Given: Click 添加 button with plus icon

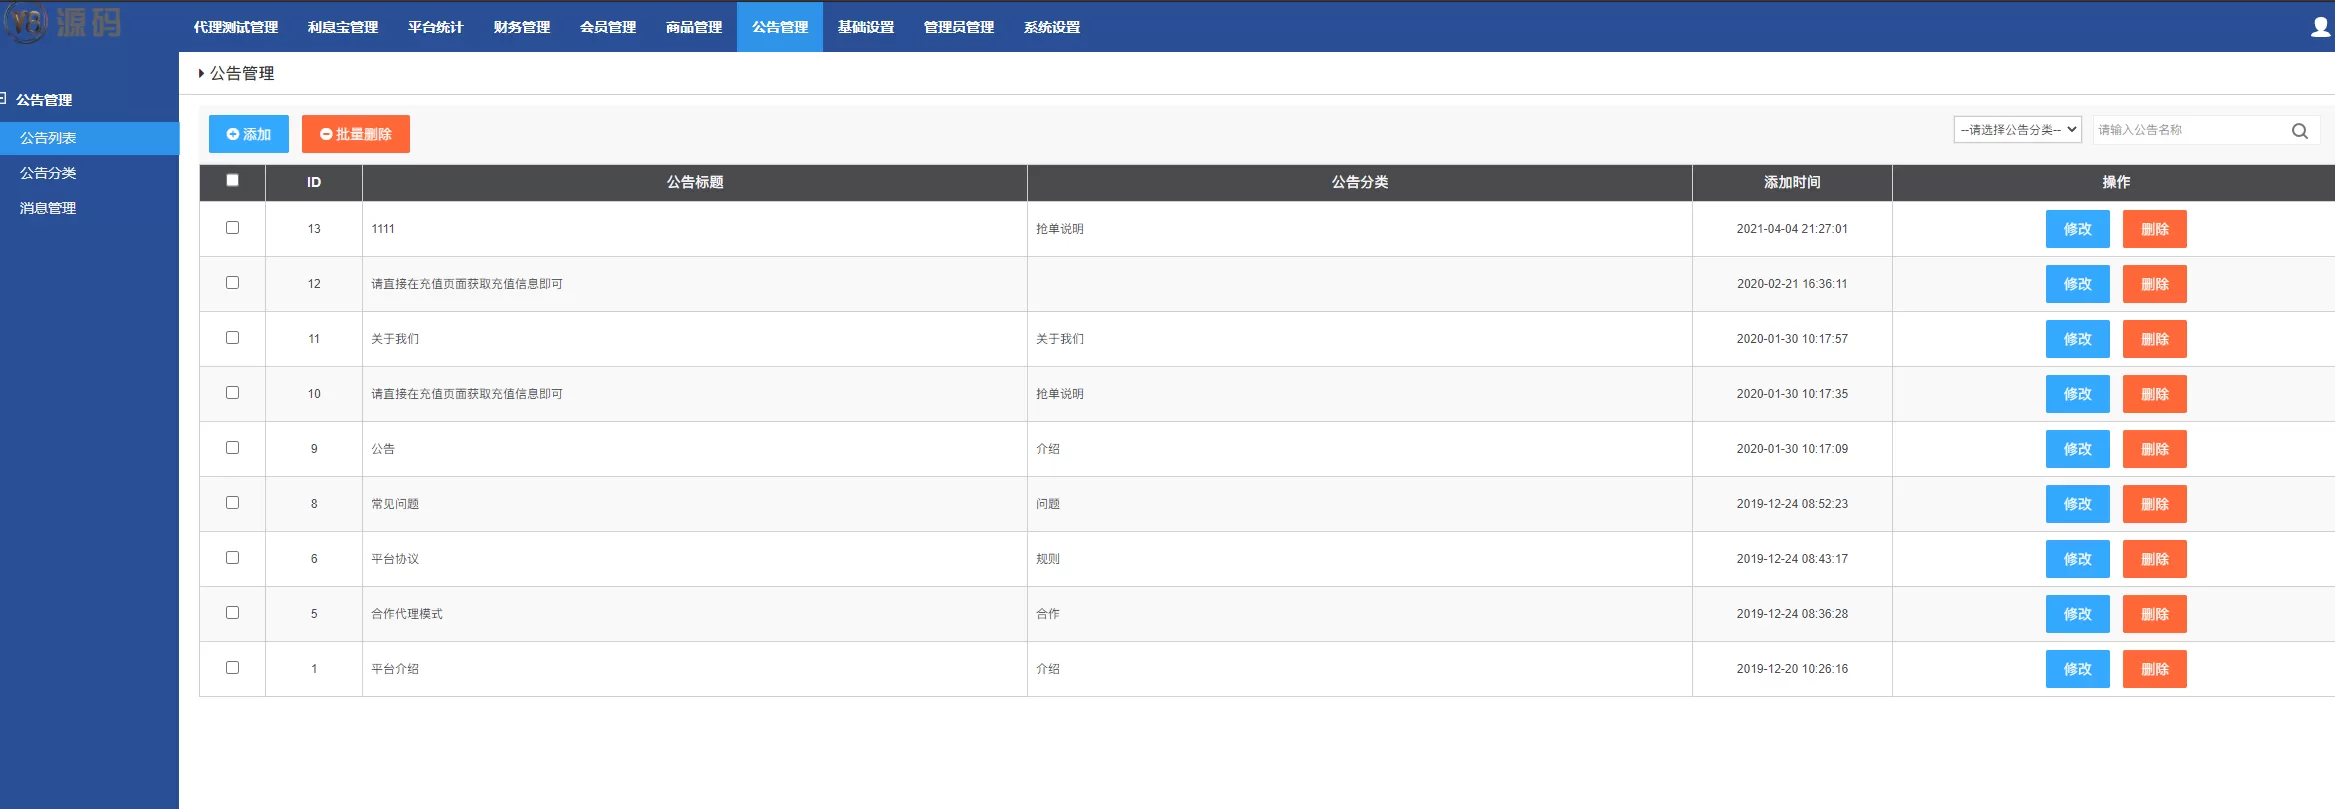Looking at the screenshot, I should [248, 134].
